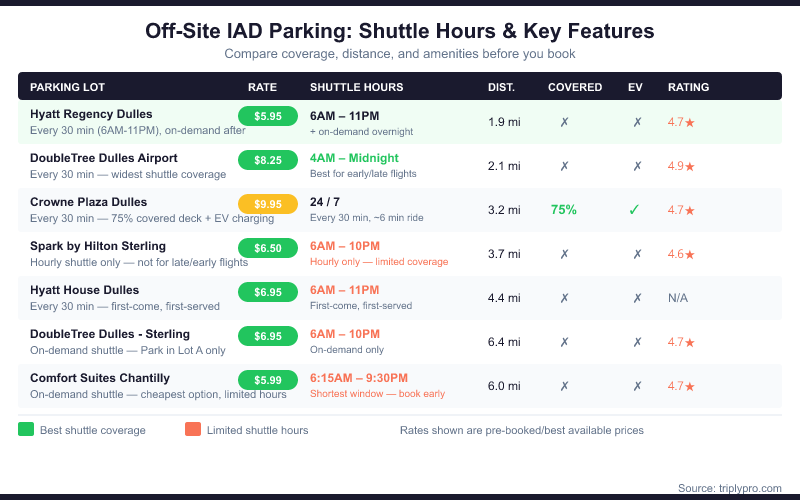
Task: Click the EV X mark for Hyatt Regency Dulles
Action: 637,122
